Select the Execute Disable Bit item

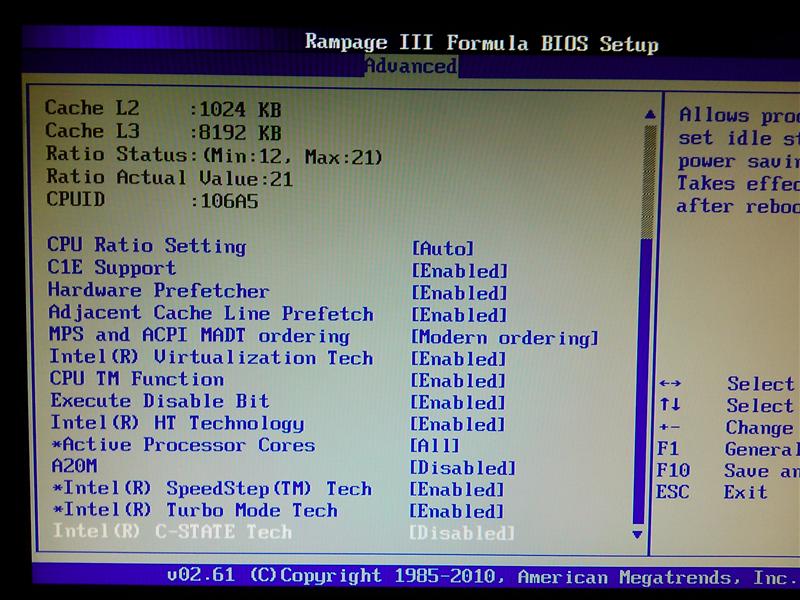159,401
